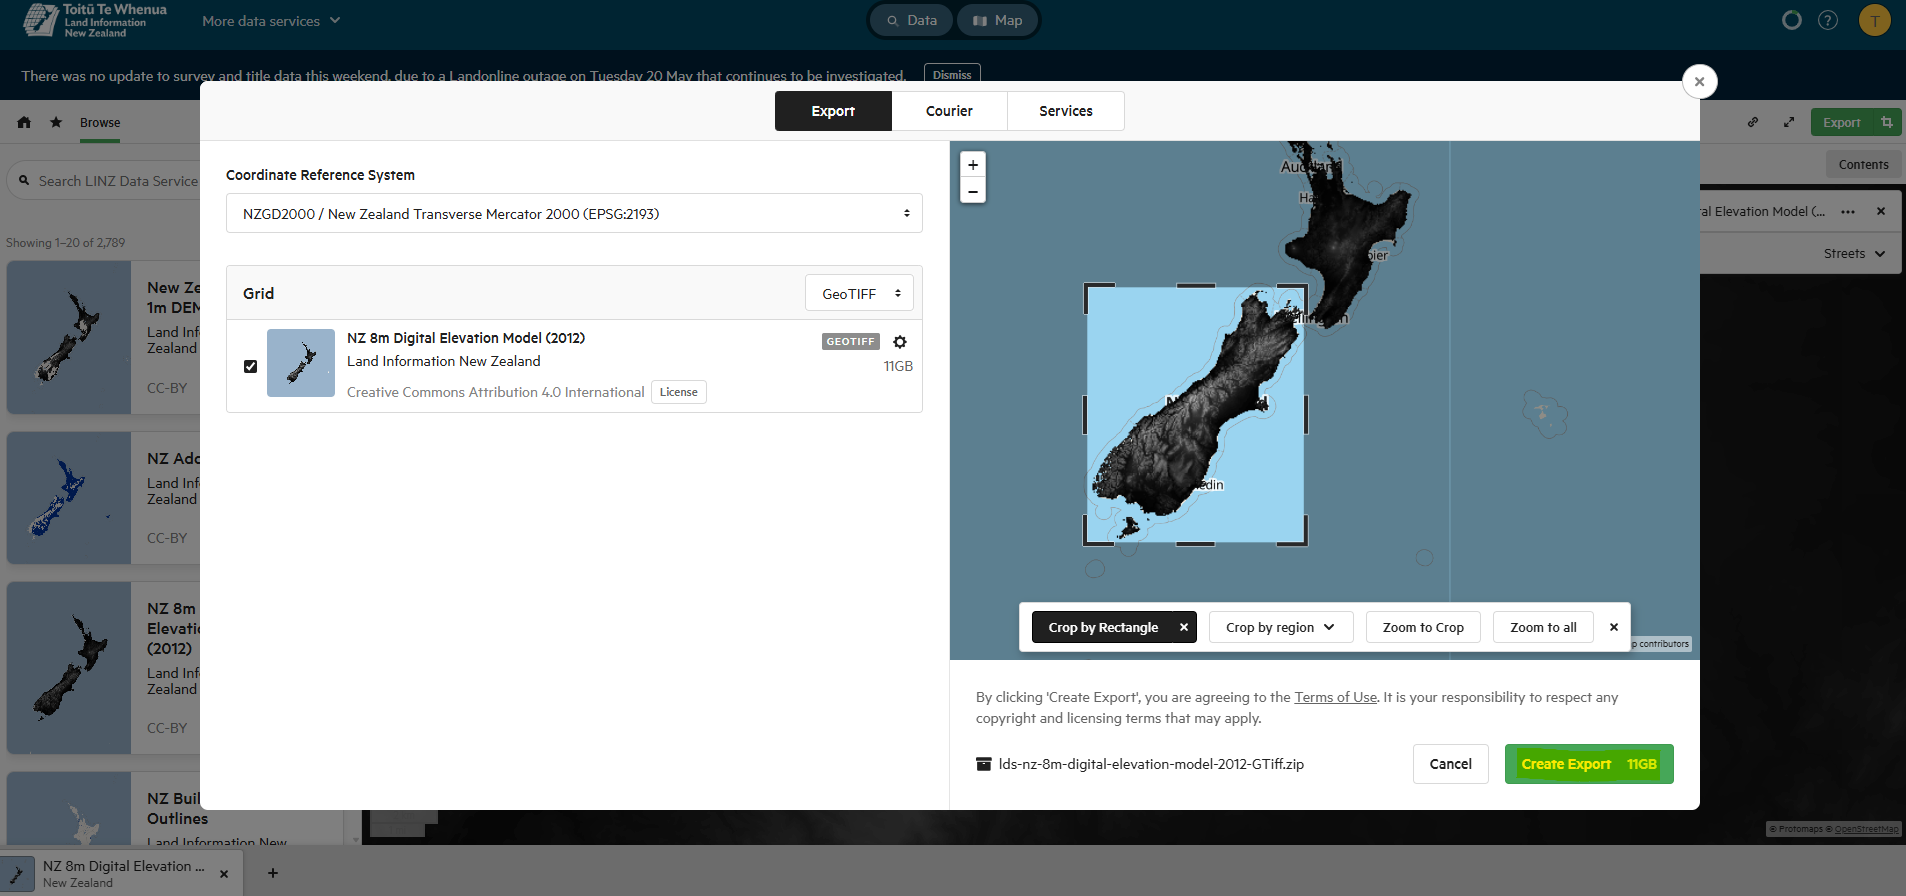Open the Streets basemap dropdown
This screenshot has height=896, width=1906.
[x=1854, y=254]
